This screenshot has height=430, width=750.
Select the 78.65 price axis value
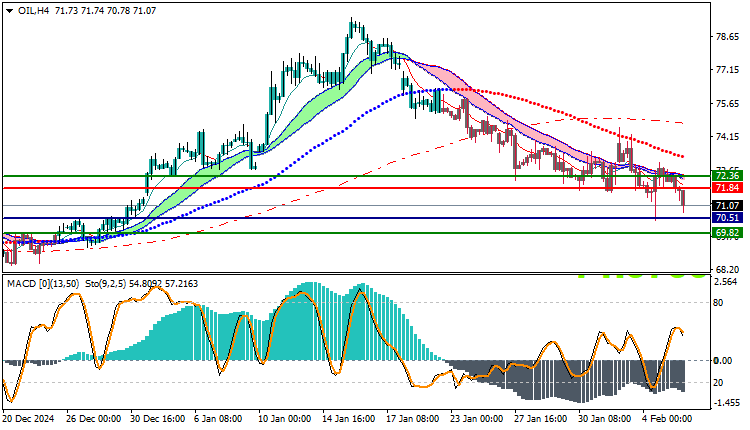727,37
